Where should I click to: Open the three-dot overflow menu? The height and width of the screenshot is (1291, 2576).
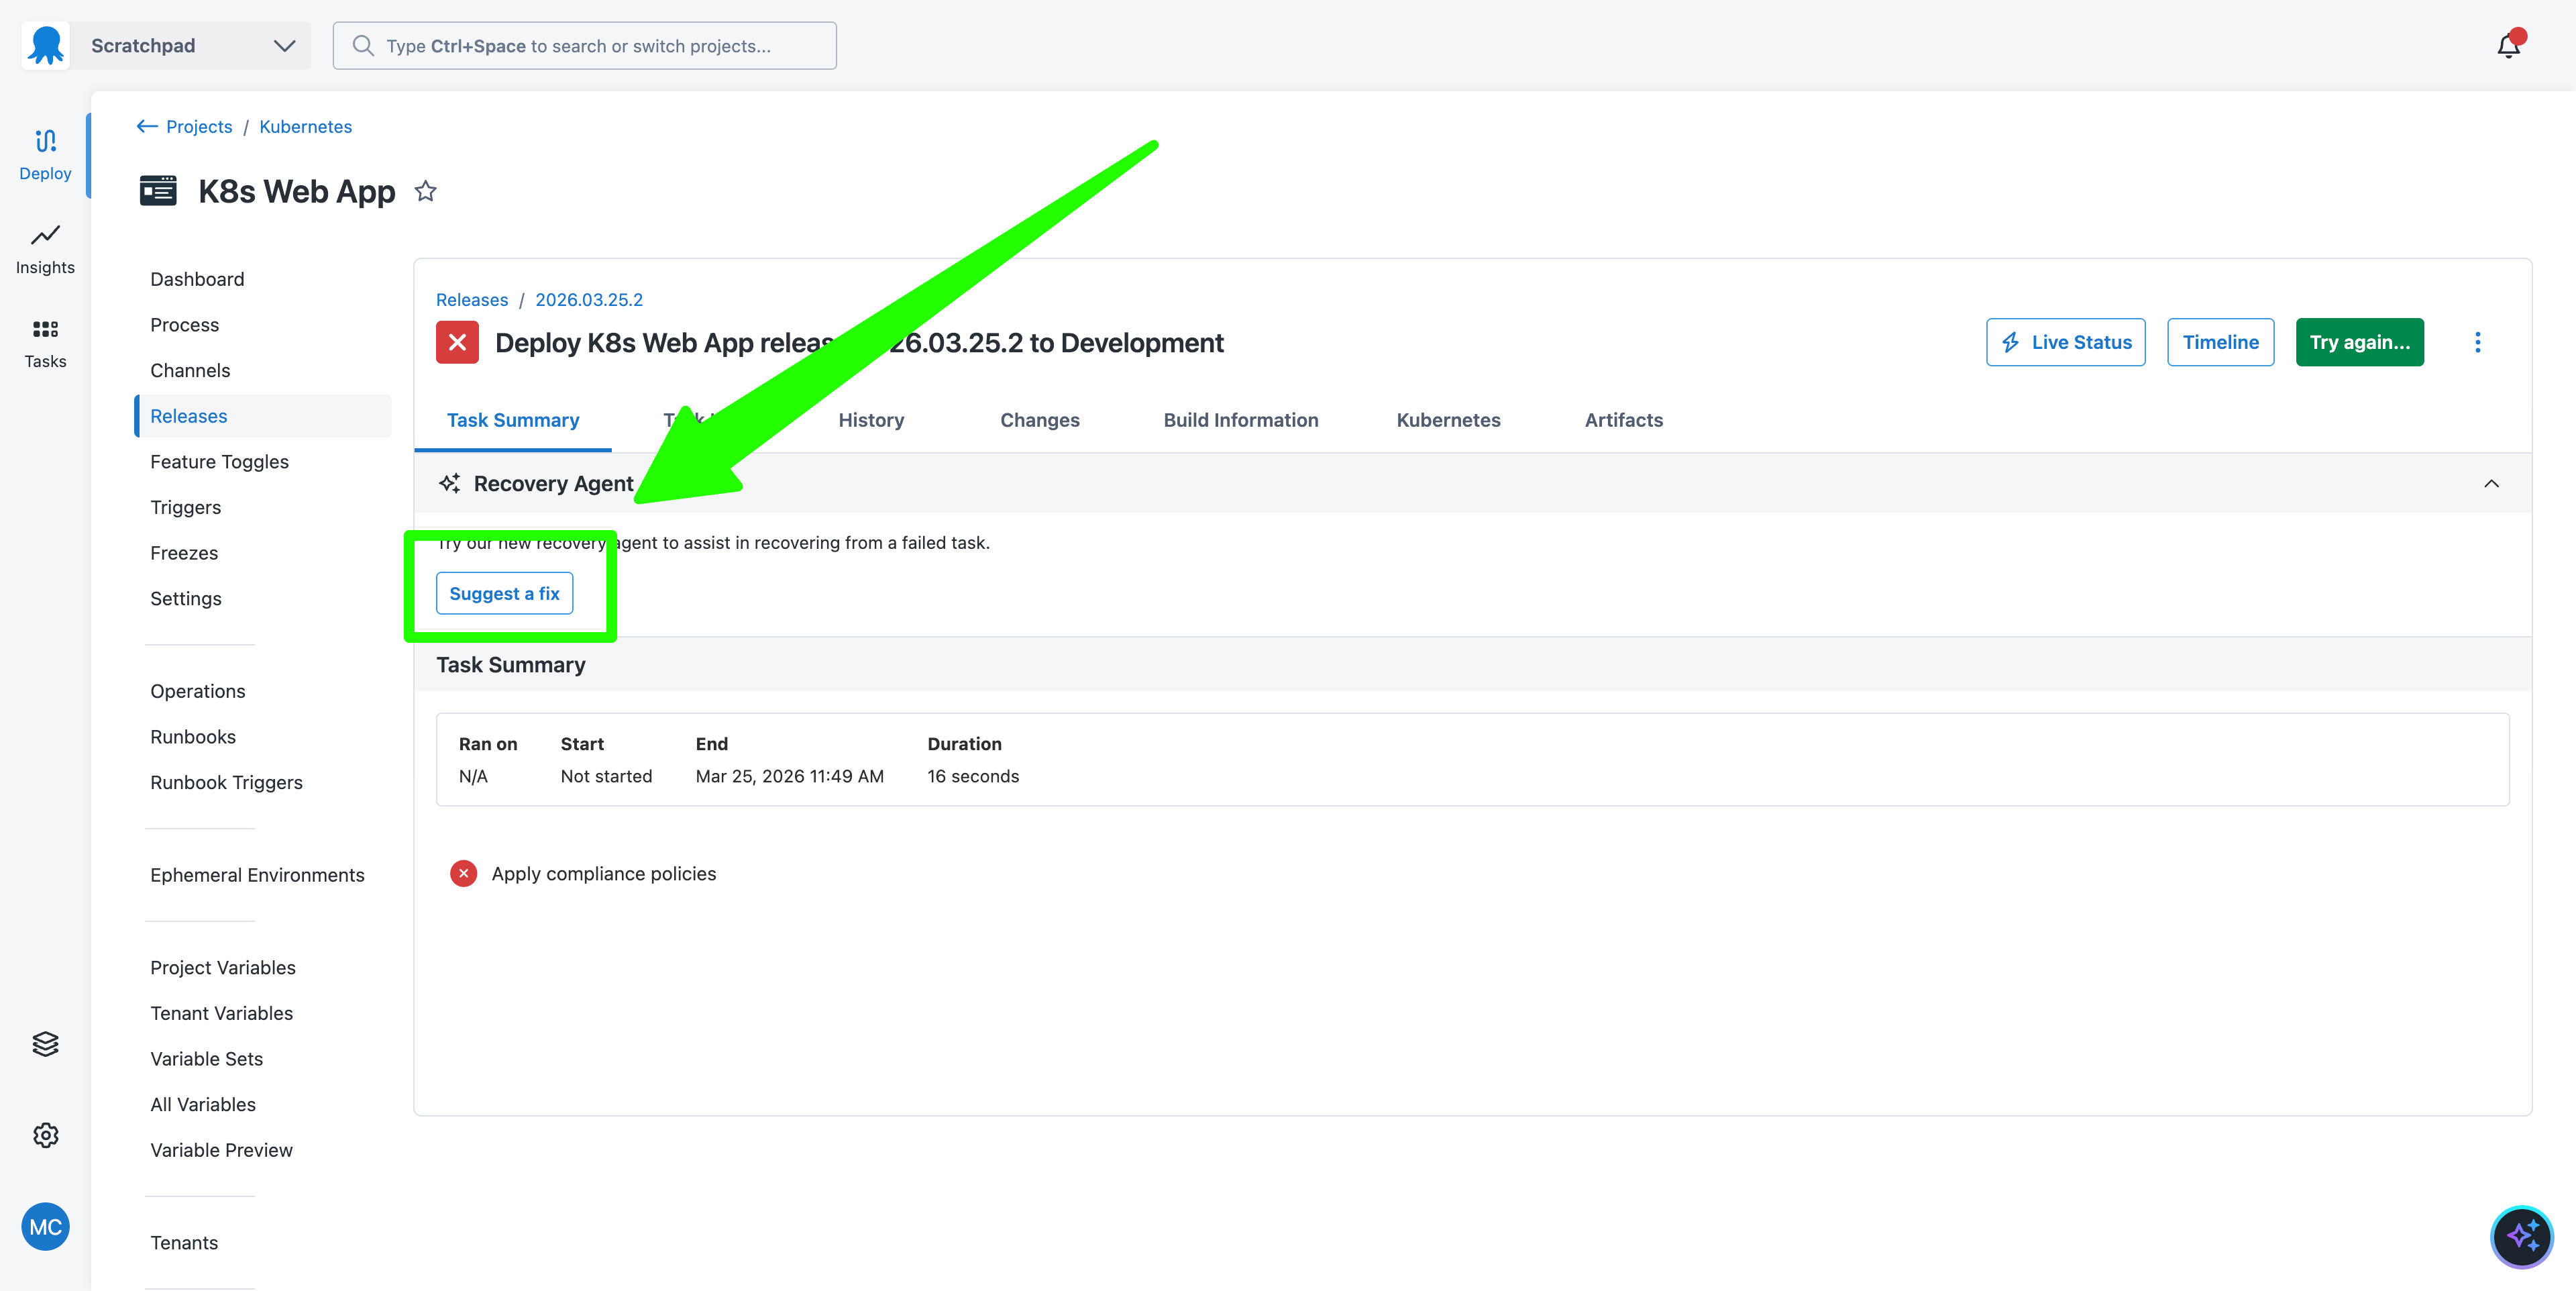click(x=2477, y=342)
